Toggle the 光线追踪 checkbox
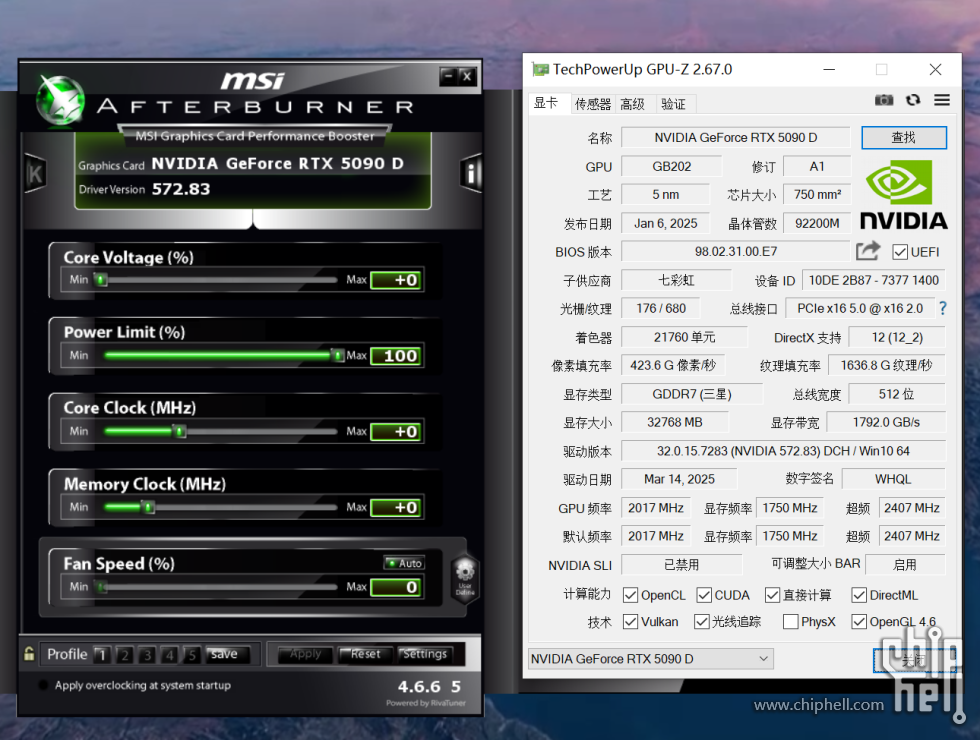This screenshot has width=980, height=740. click(702, 622)
